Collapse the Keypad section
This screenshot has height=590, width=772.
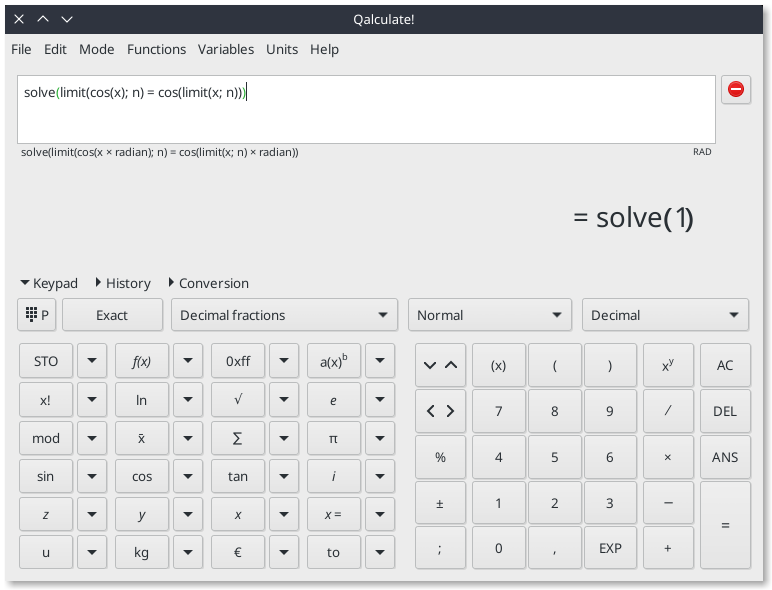tap(49, 283)
